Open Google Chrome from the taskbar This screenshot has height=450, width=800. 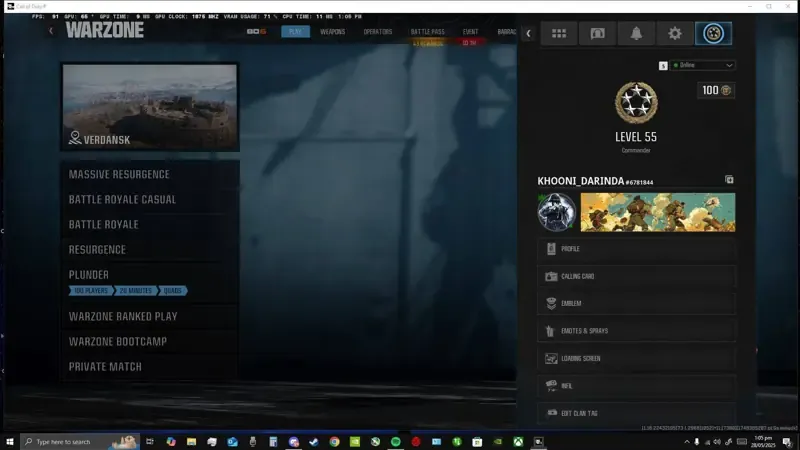[334, 442]
